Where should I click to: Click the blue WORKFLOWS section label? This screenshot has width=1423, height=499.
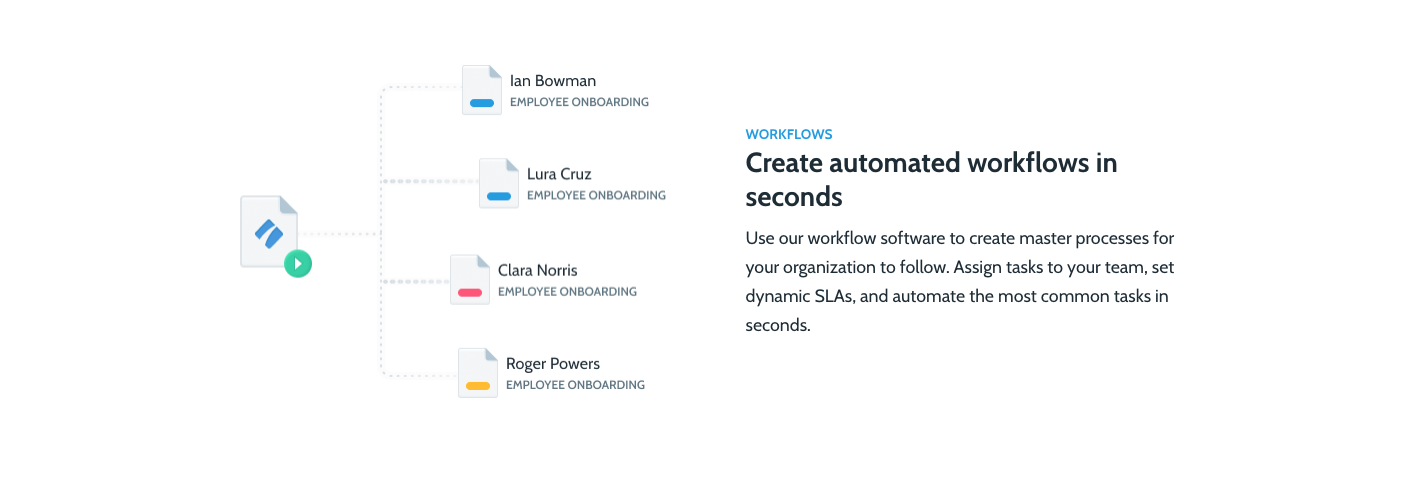click(789, 134)
